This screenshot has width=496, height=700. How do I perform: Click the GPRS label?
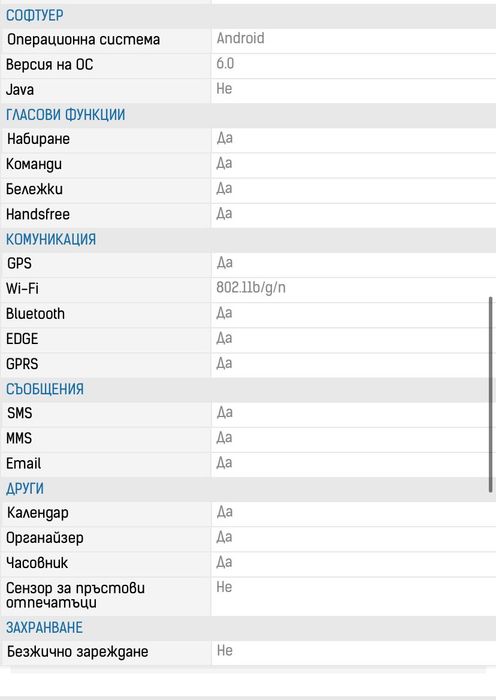22,364
